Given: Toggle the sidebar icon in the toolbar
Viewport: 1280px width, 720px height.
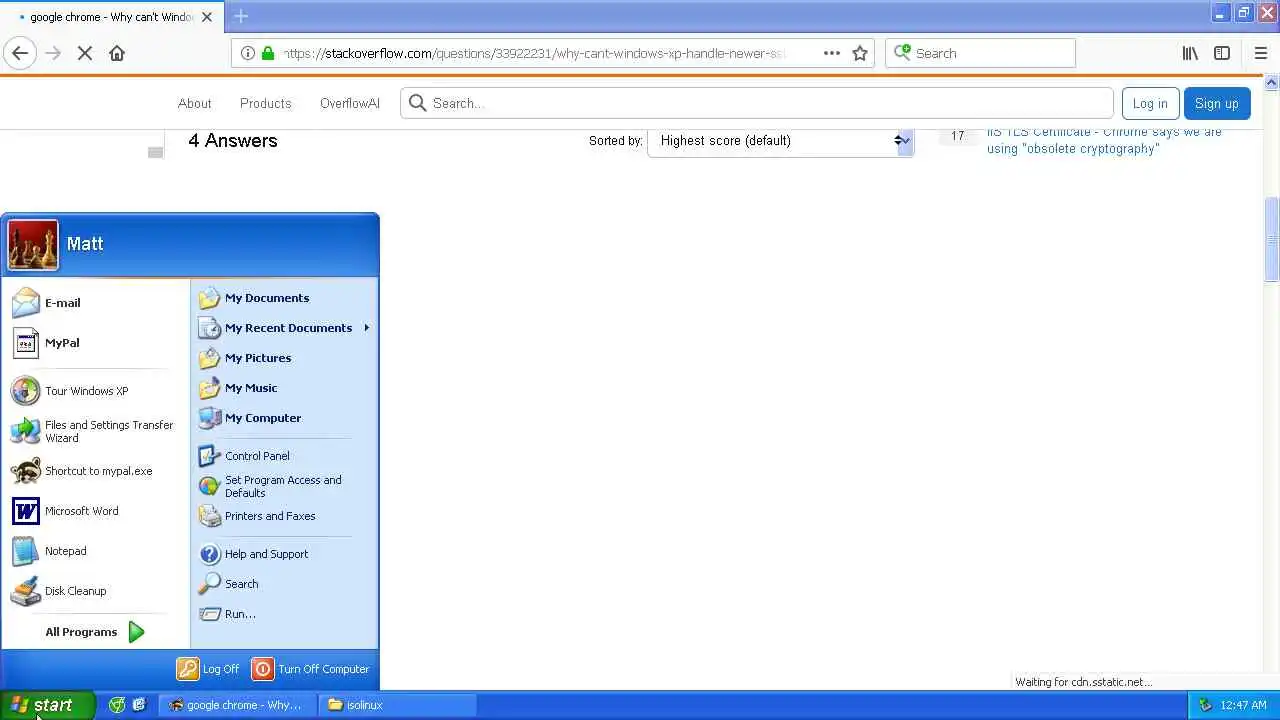Looking at the screenshot, I should (1222, 53).
